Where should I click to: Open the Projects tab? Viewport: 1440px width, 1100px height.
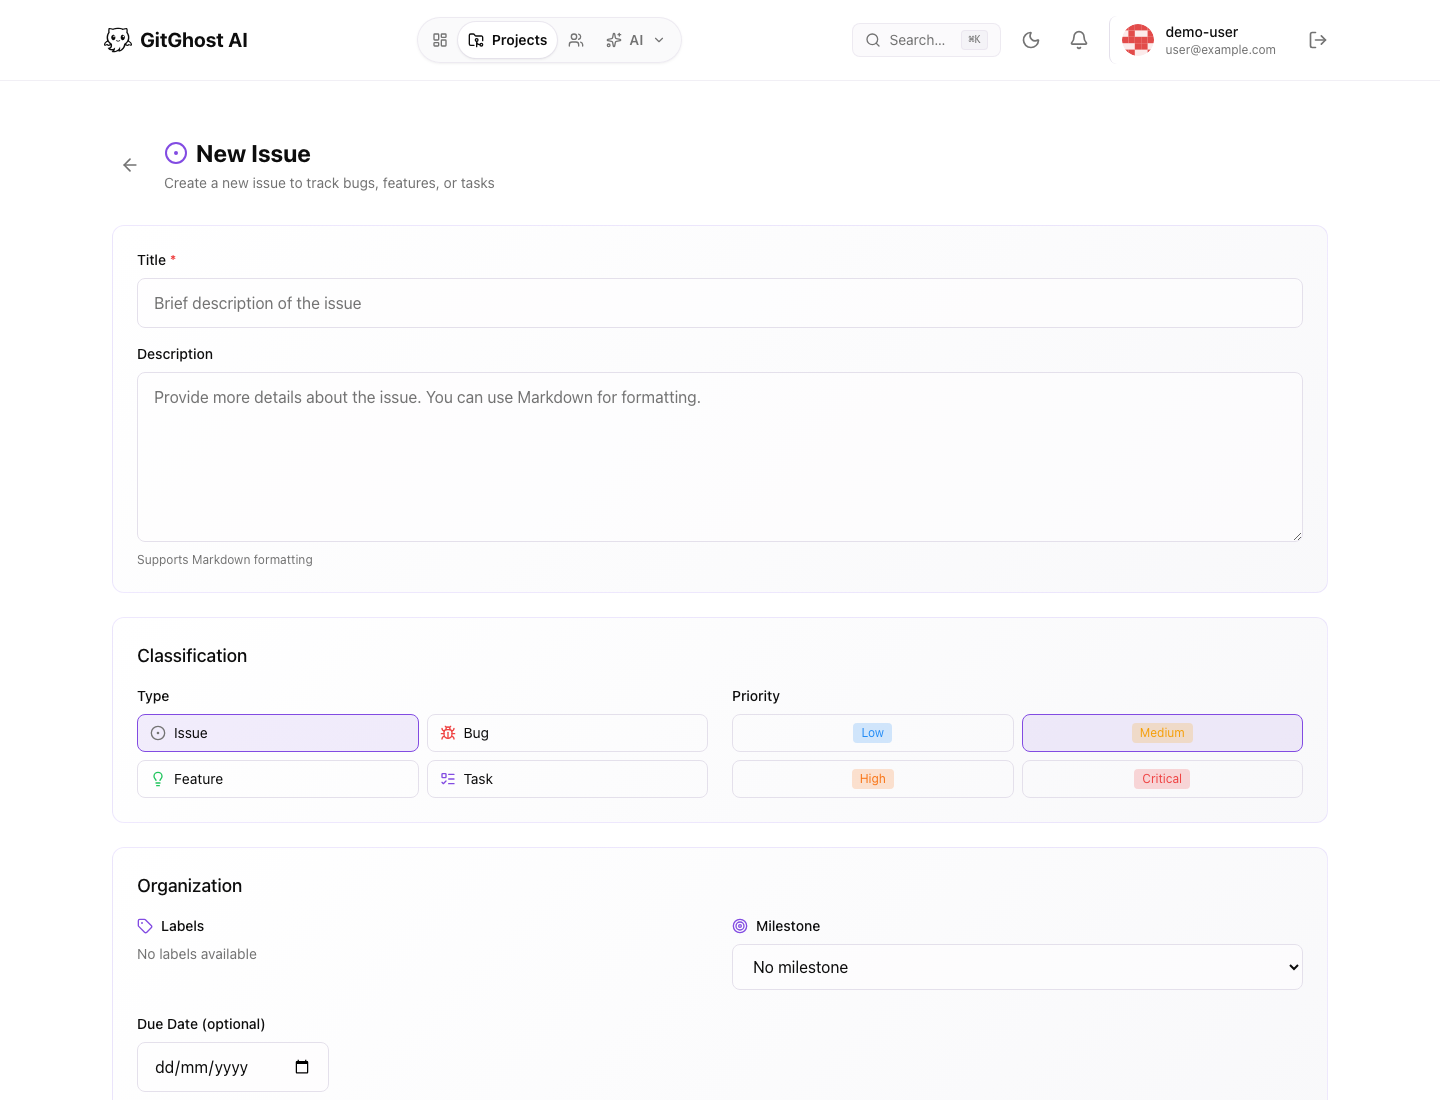coord(508,40)
